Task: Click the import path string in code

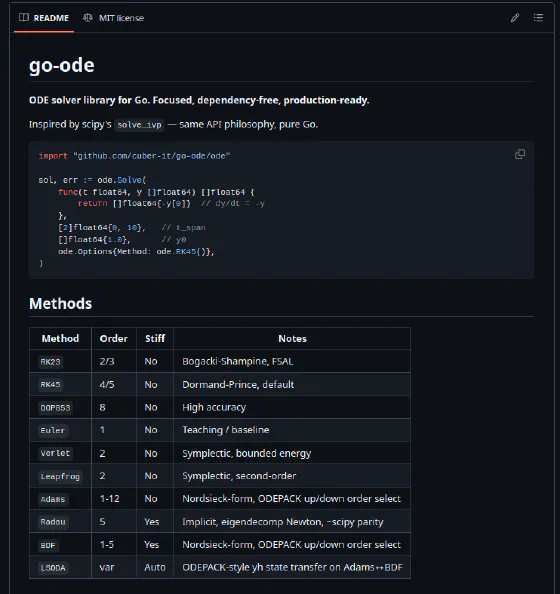Action: [x=152, y=156]
